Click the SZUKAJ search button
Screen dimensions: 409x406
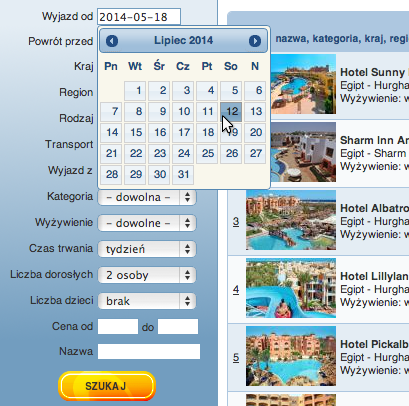pos(107,386)
